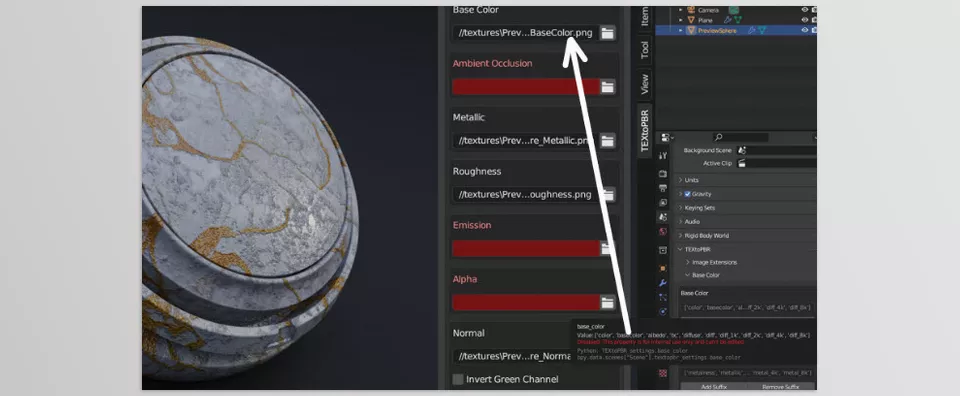
Task: Open file browser for Metallic texture
Action: 607,141
